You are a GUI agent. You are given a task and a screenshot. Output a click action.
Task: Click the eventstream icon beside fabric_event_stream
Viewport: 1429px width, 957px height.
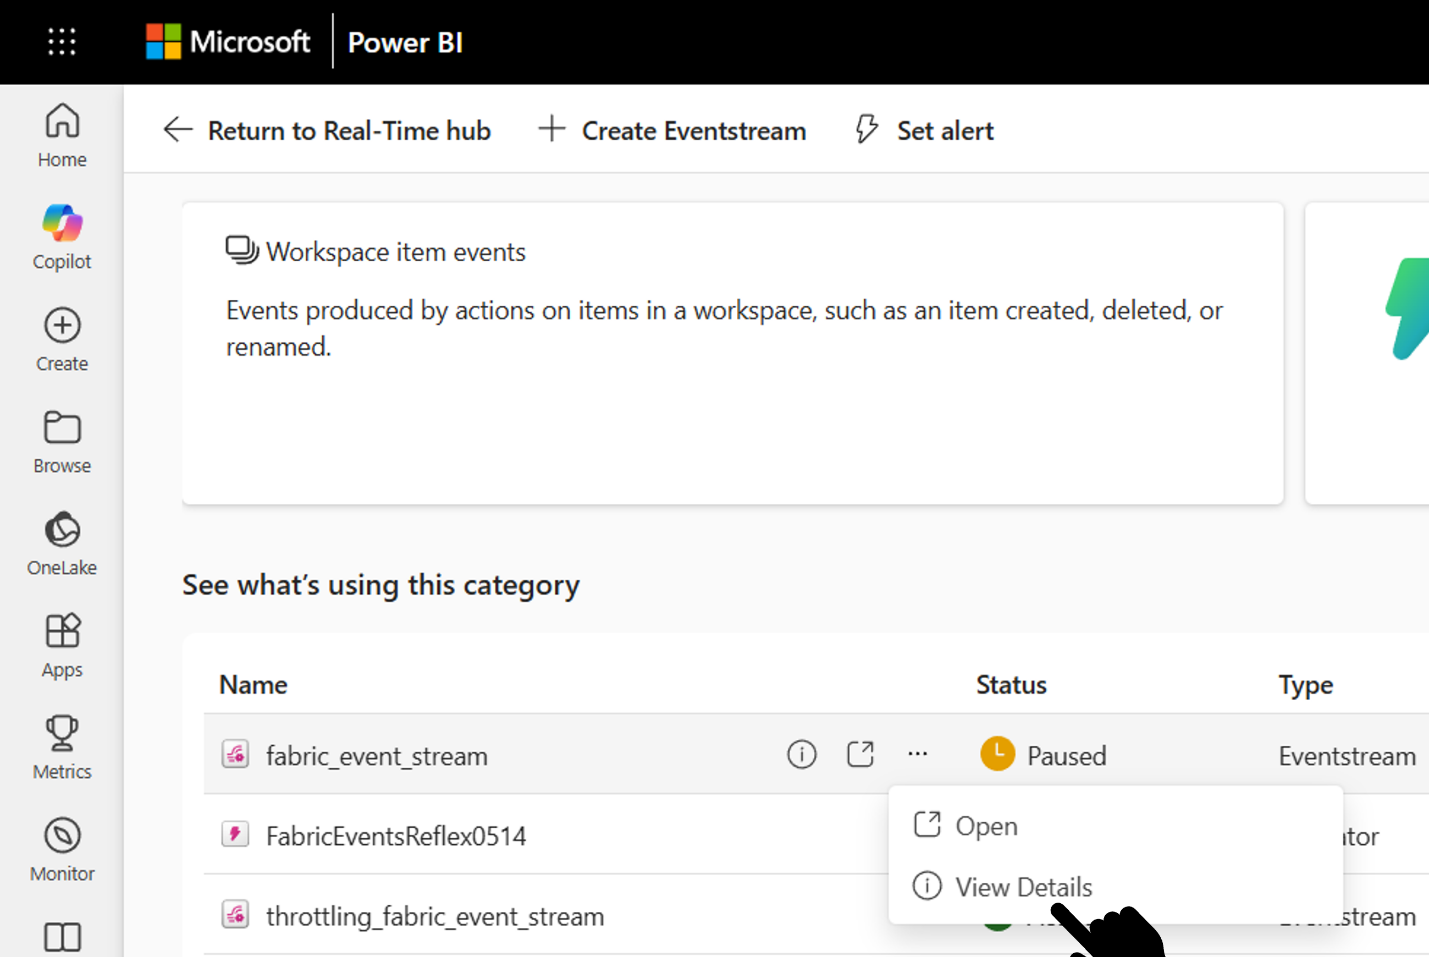(235, 755)
